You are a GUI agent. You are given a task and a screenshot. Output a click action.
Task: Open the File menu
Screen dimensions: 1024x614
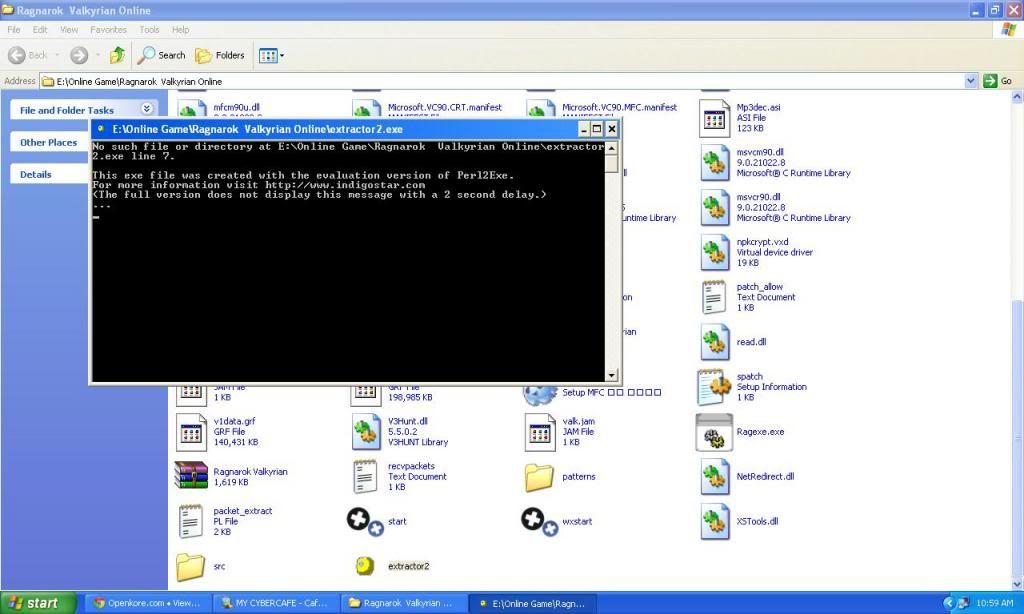pyautogui.click(x=14, y=29)
